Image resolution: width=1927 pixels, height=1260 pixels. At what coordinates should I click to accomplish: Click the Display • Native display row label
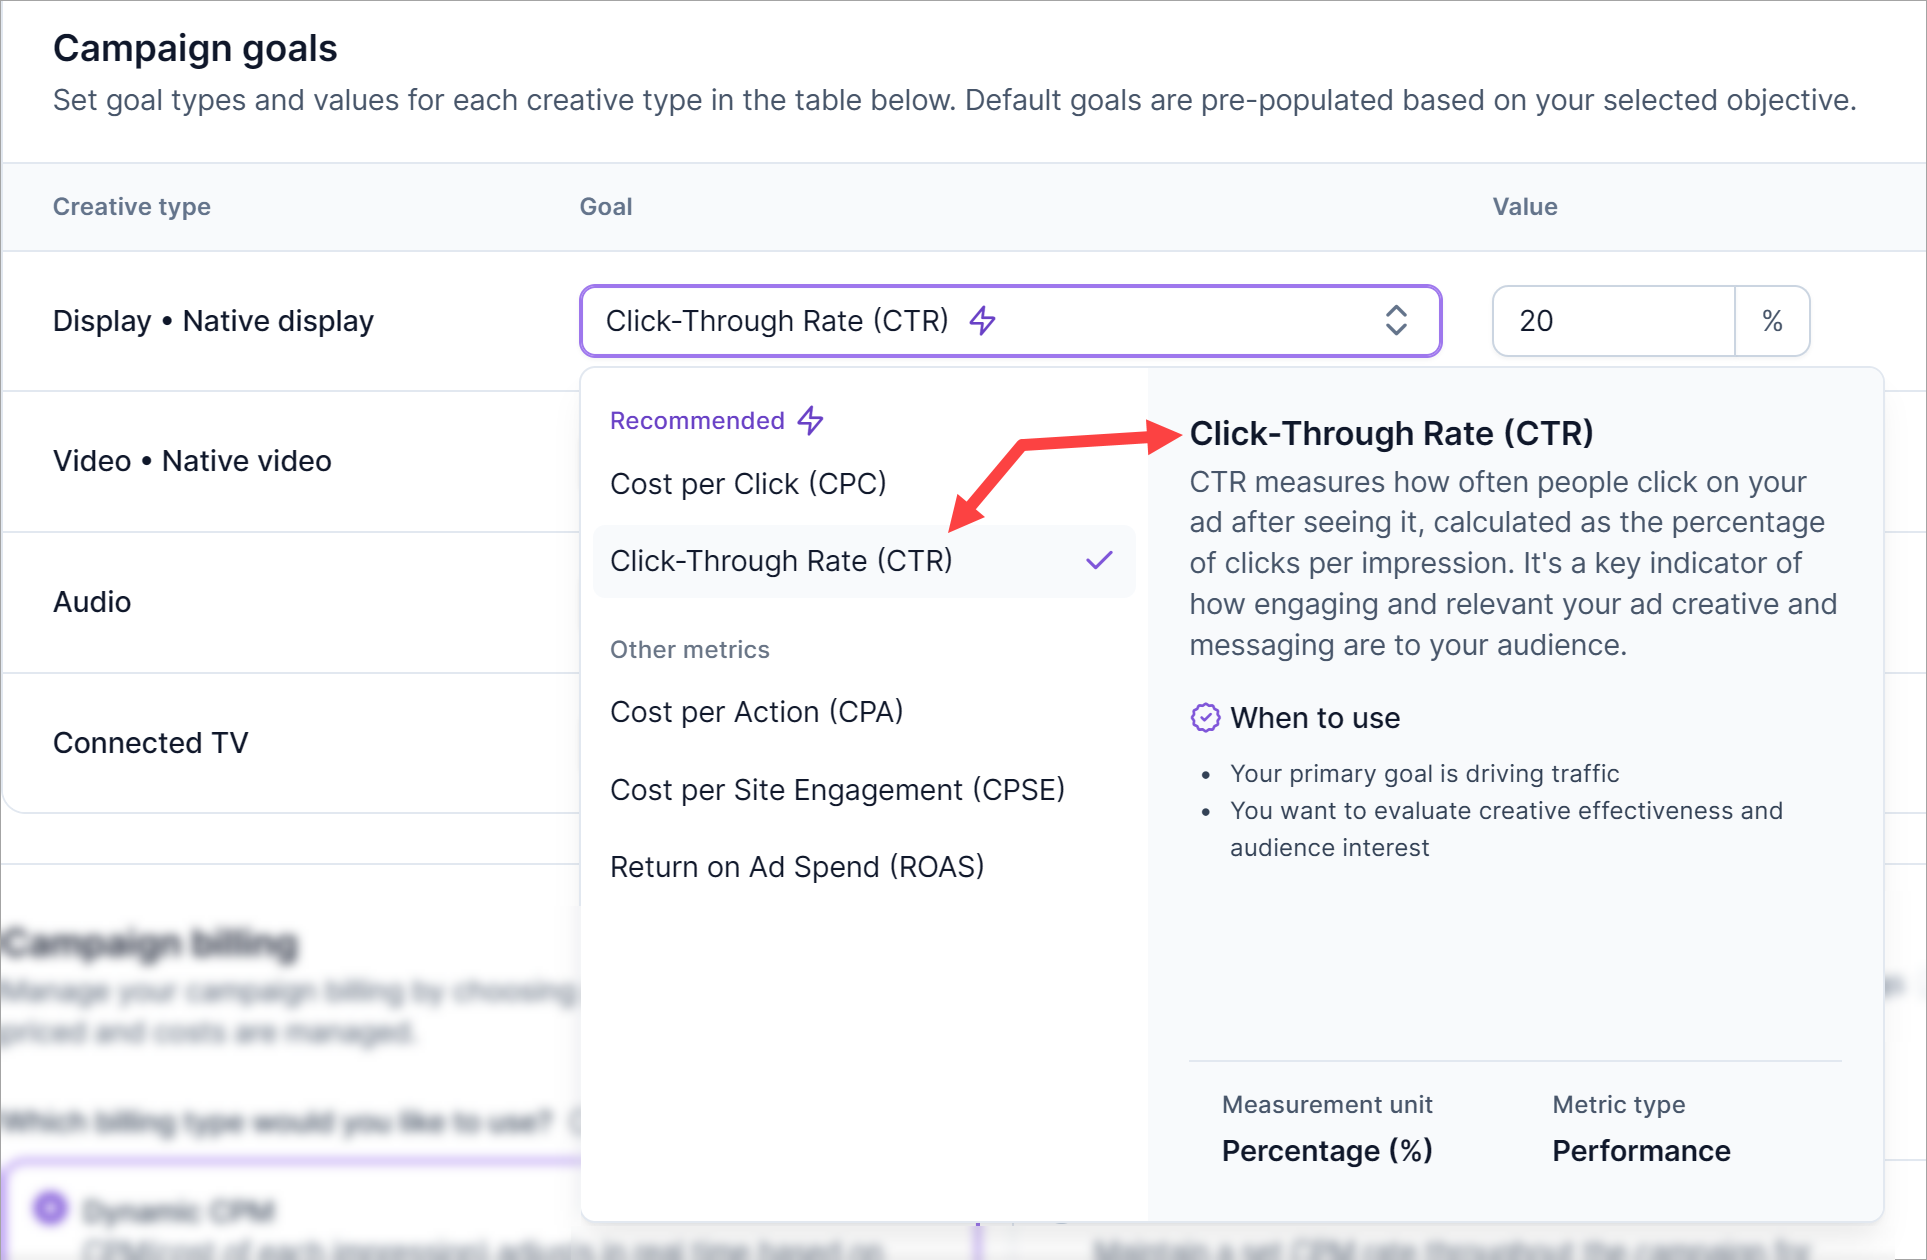click(213, 321)
